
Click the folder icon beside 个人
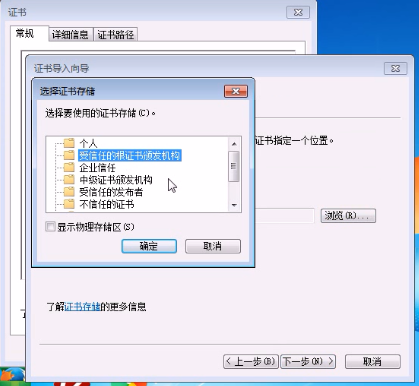point(69,143)
